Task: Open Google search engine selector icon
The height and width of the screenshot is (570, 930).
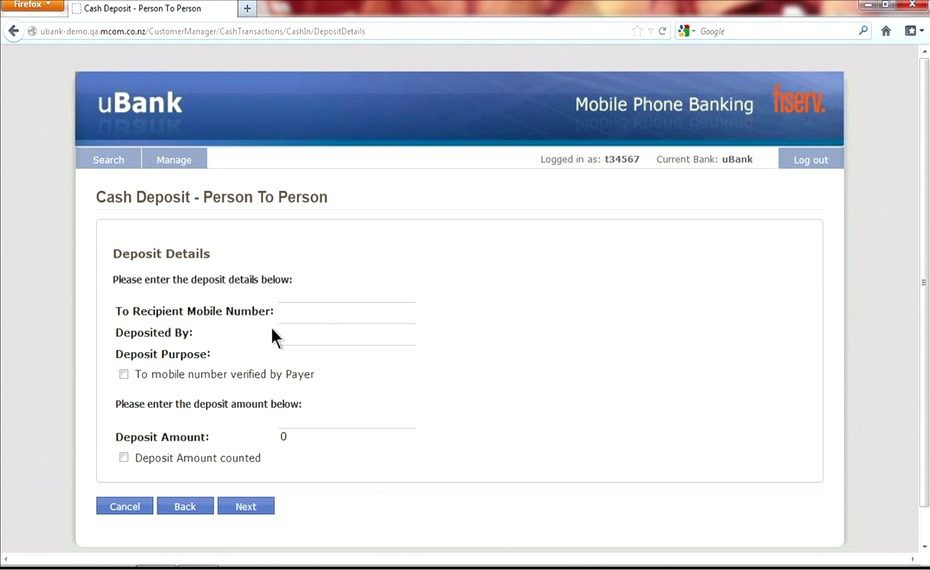Action: pos(686,31)
